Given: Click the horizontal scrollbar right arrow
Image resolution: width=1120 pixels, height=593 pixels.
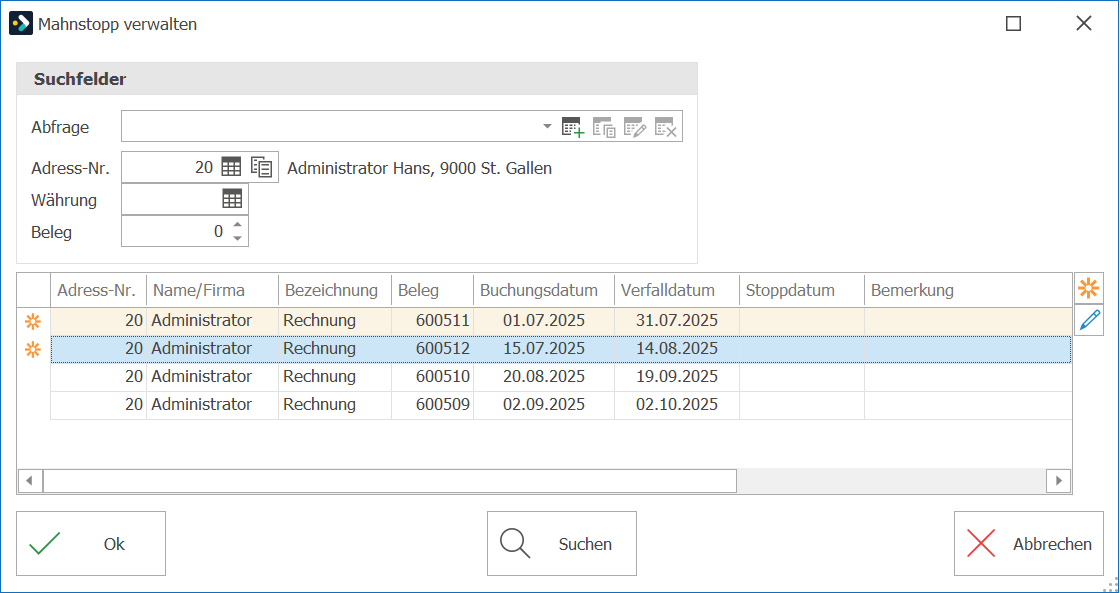Looking at the screenshot, I should click(1059, 481).
